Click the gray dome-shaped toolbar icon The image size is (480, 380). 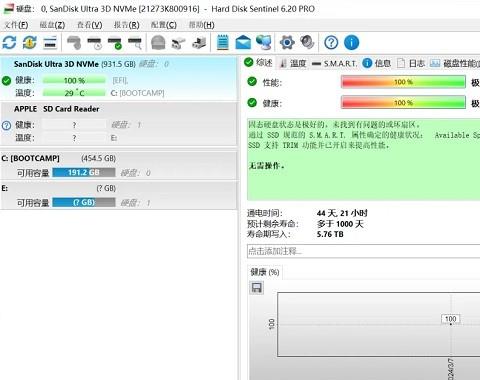(158, 43)
